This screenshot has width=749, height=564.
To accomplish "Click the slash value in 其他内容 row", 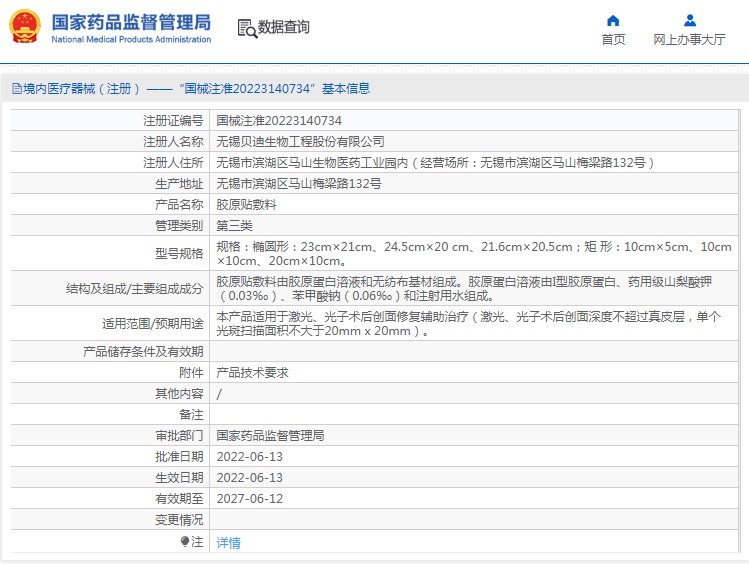I will (219, 394).
